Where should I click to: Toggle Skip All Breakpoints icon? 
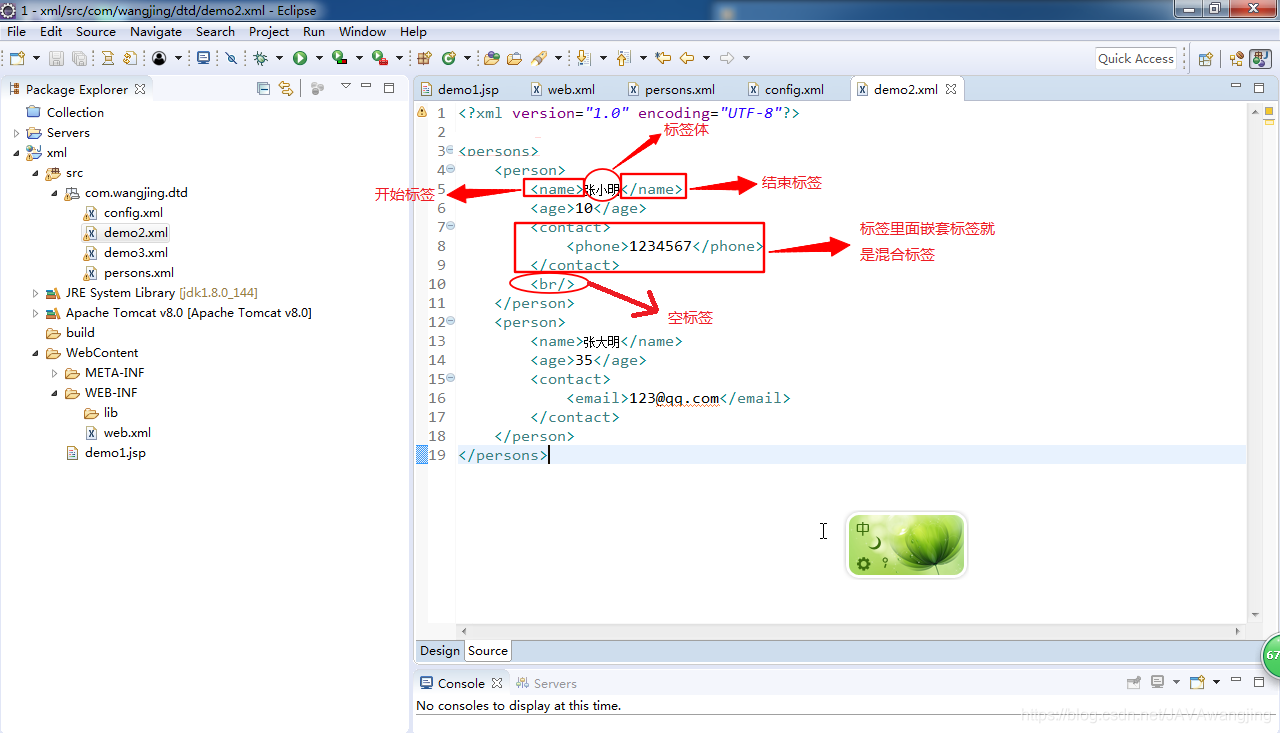tap(231, 58)
